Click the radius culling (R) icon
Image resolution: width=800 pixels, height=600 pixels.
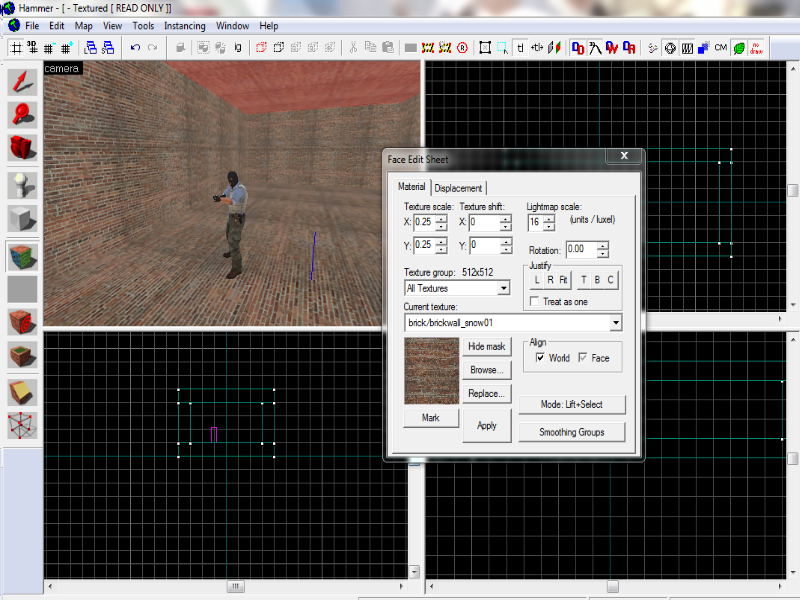[x=462, y=48]
